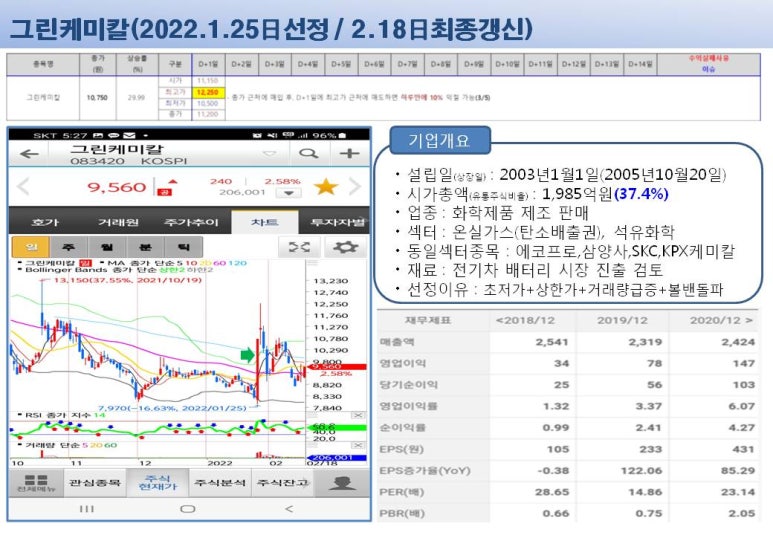Click the 시가총액 value 1,985억원

576,194
